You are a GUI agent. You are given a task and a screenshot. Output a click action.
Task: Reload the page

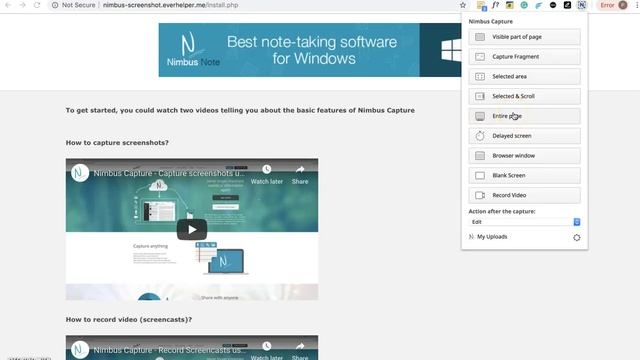pos(37,5)
